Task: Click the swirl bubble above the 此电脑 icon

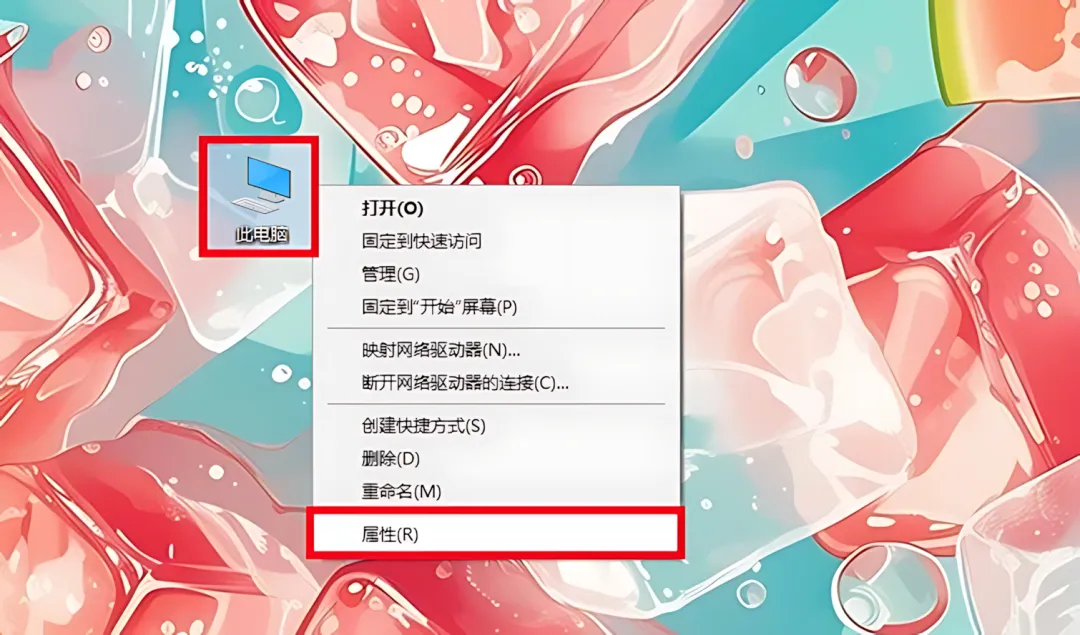Action: click(262, 102)
